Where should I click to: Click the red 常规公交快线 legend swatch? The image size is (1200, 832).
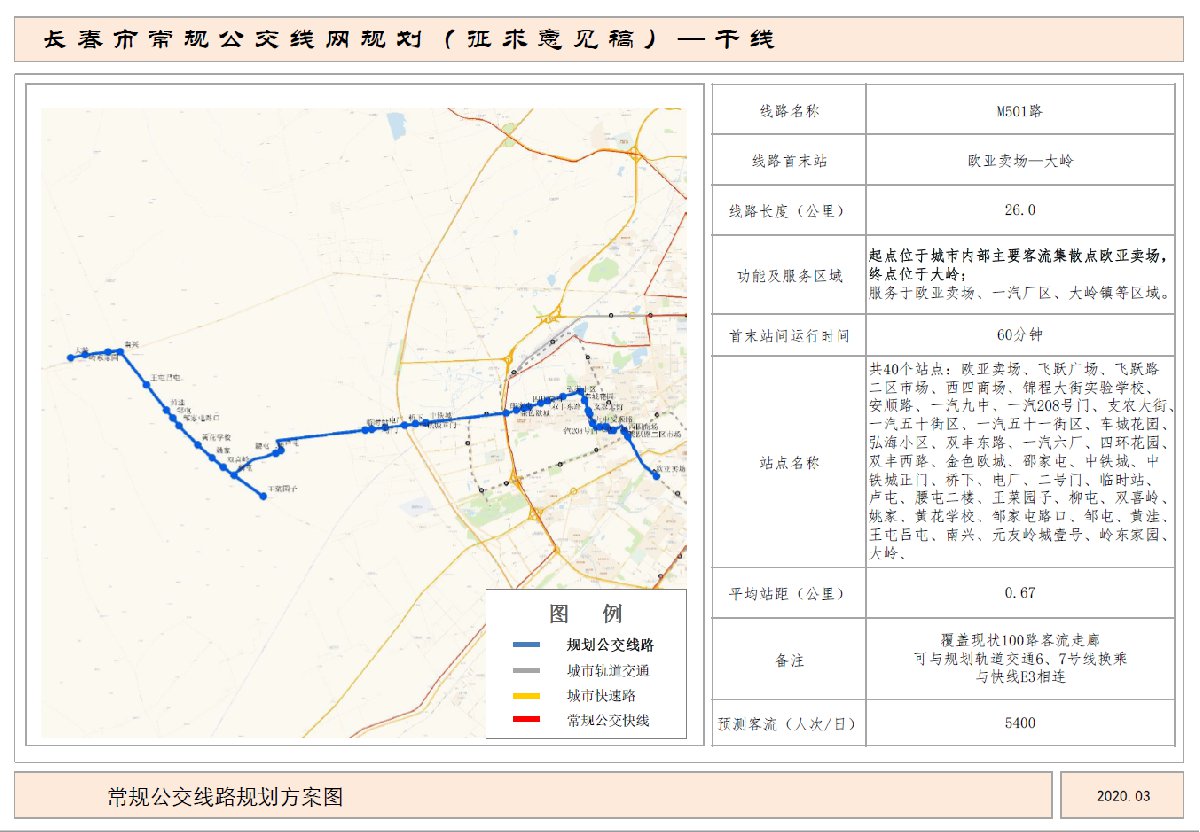(526, 720)
